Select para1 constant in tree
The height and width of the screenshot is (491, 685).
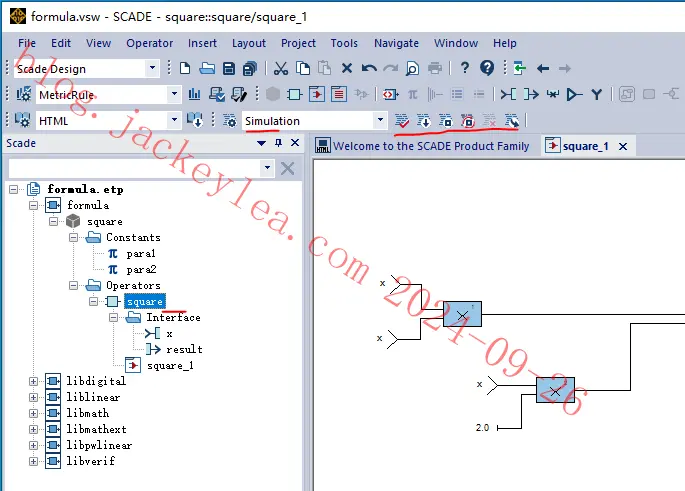pyautogui.click(x=141, y=254)
